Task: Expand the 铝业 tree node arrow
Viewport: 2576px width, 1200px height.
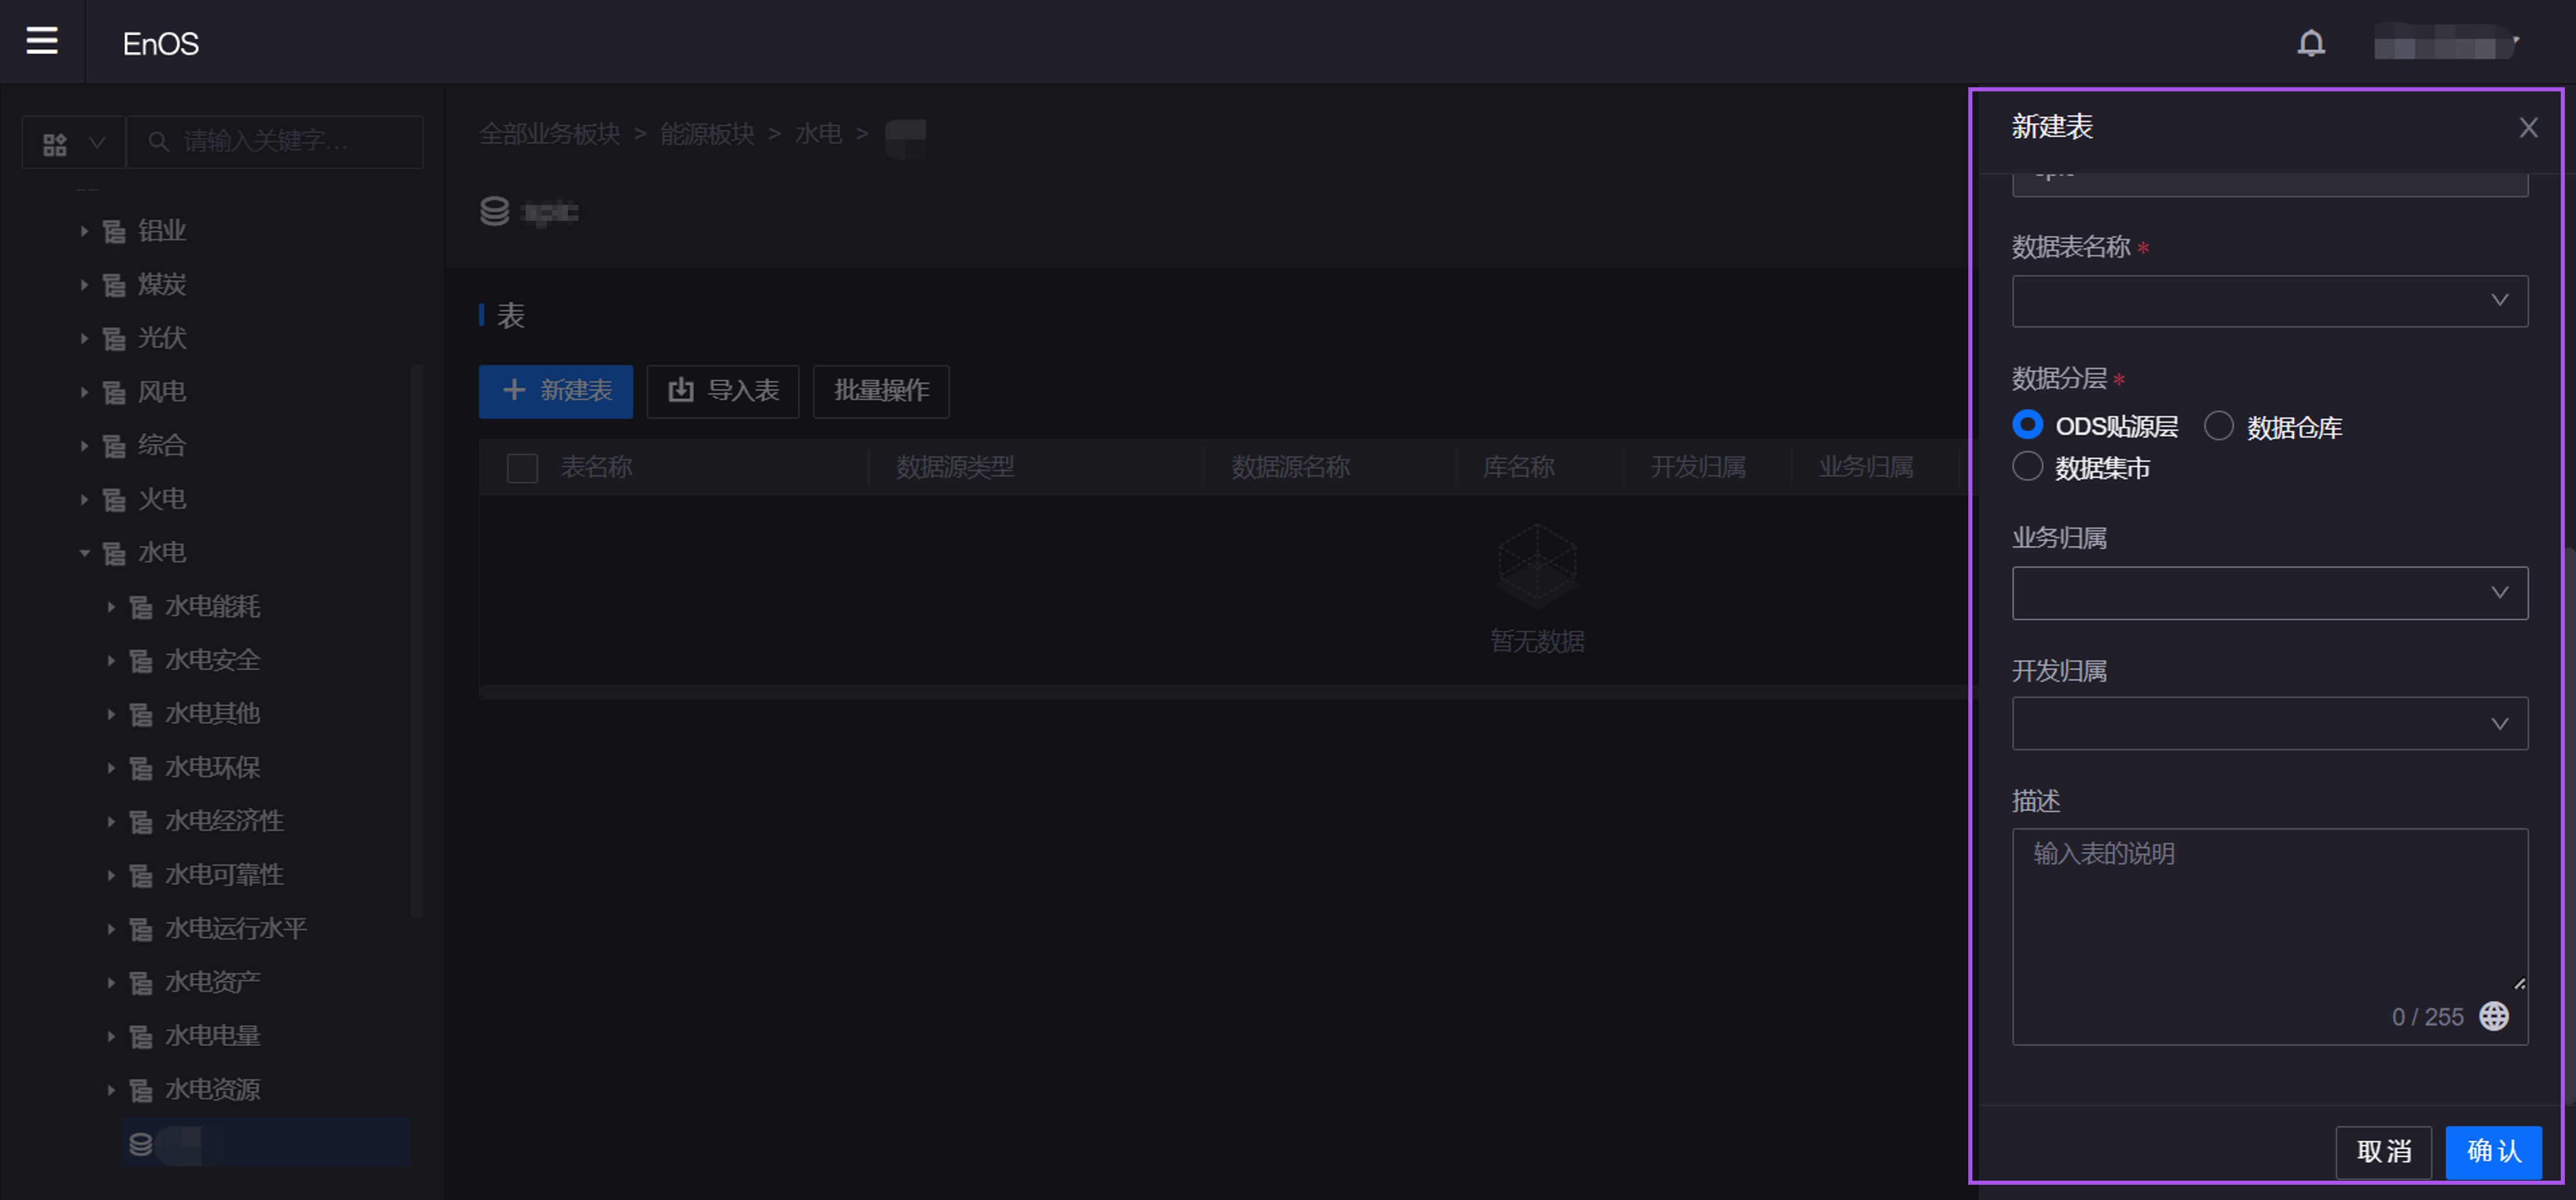Action: 85,231
